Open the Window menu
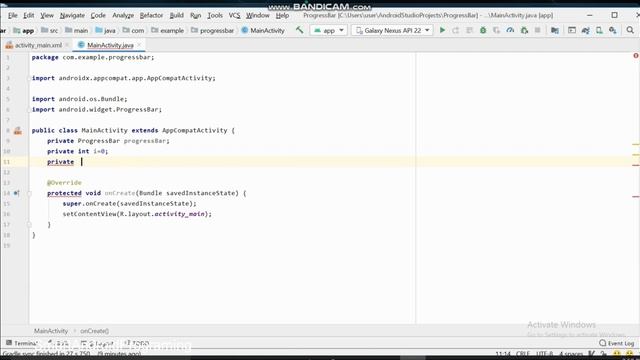The image size is (640, 360). pyautogui.click(x=258, y=15)
